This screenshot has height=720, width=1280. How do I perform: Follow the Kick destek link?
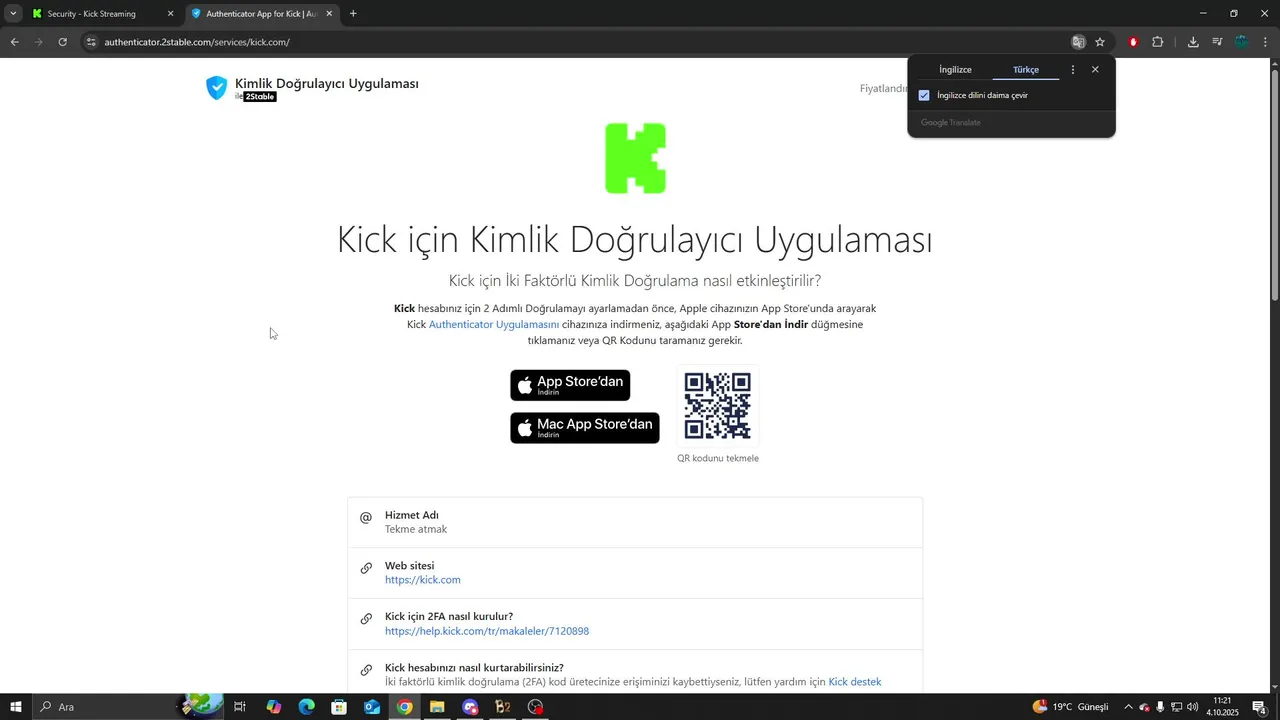855,682
